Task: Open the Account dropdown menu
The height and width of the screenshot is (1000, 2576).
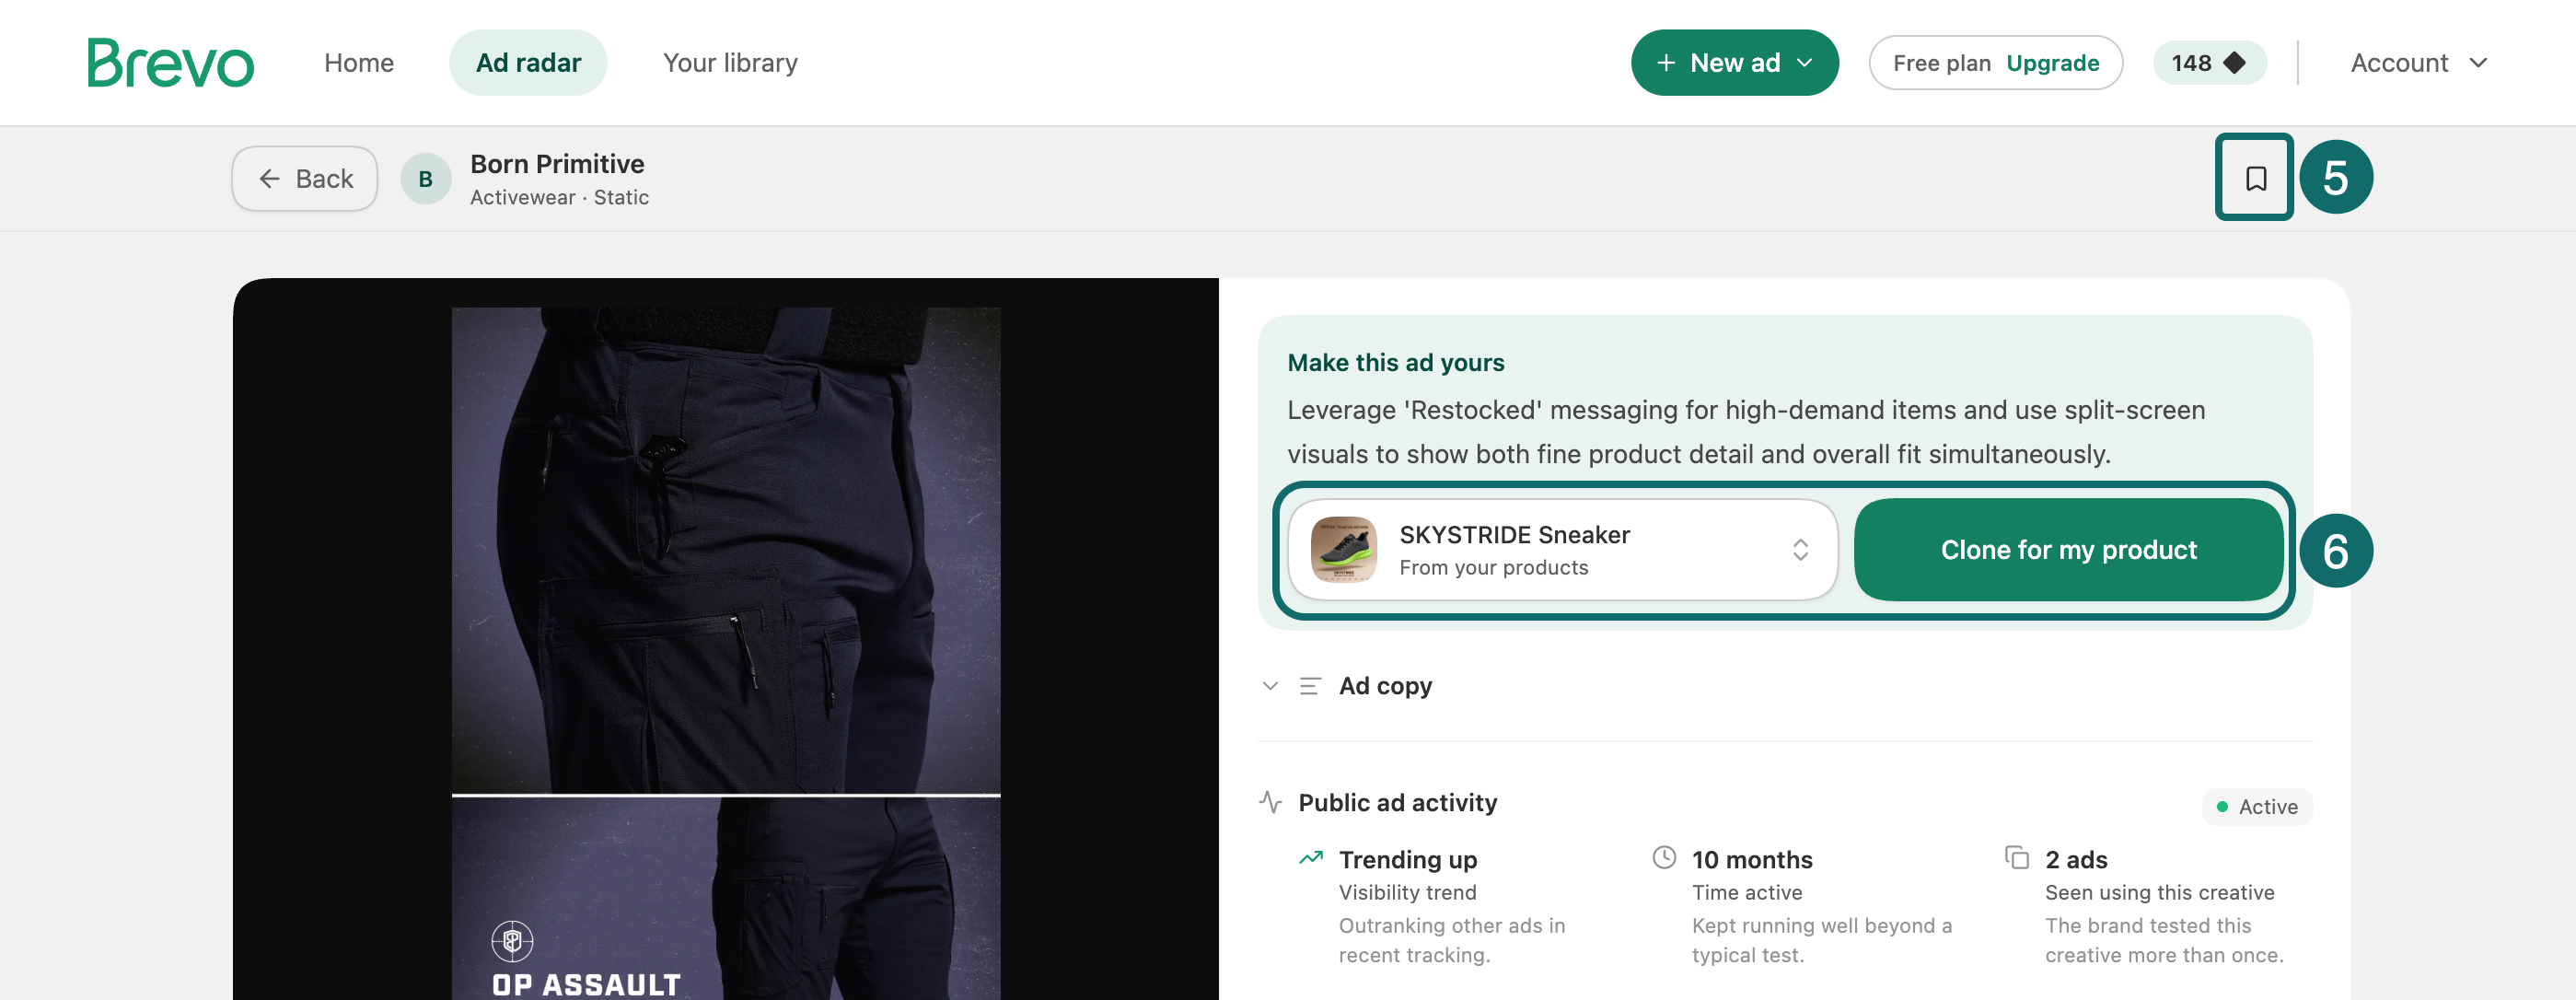Action: [x=2418, y=63]
